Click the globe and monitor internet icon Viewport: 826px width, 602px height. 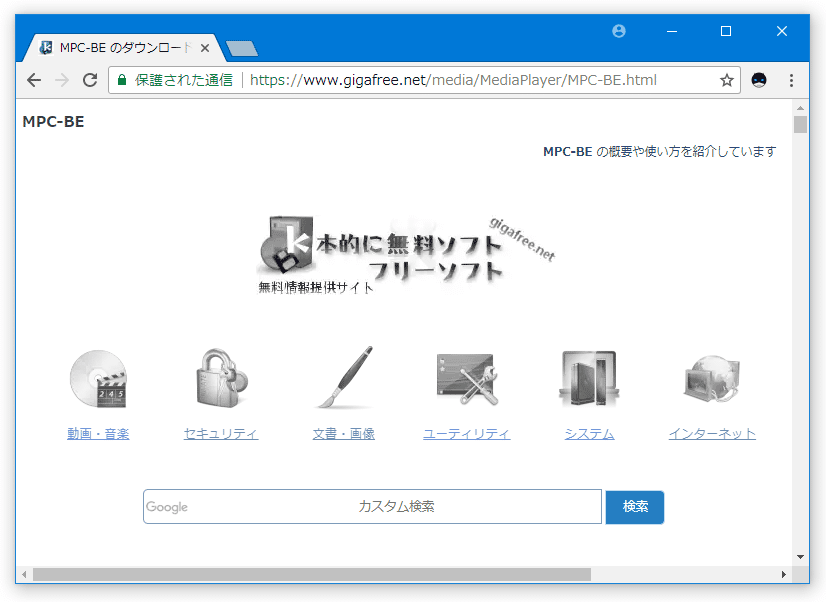pos(712,379)
